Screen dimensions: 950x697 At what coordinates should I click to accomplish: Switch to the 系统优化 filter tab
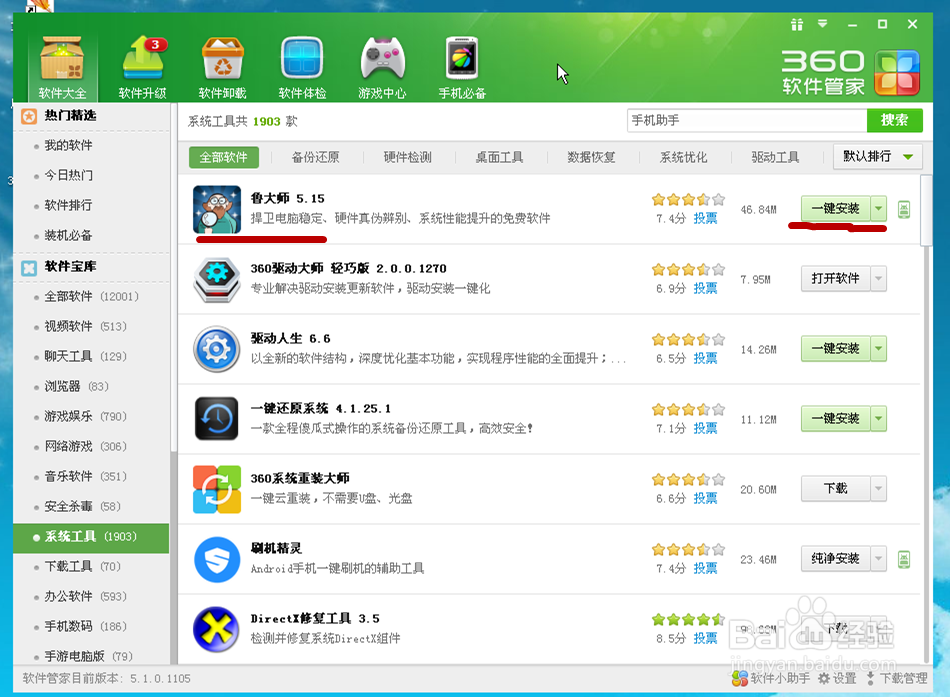coord(683,158)
